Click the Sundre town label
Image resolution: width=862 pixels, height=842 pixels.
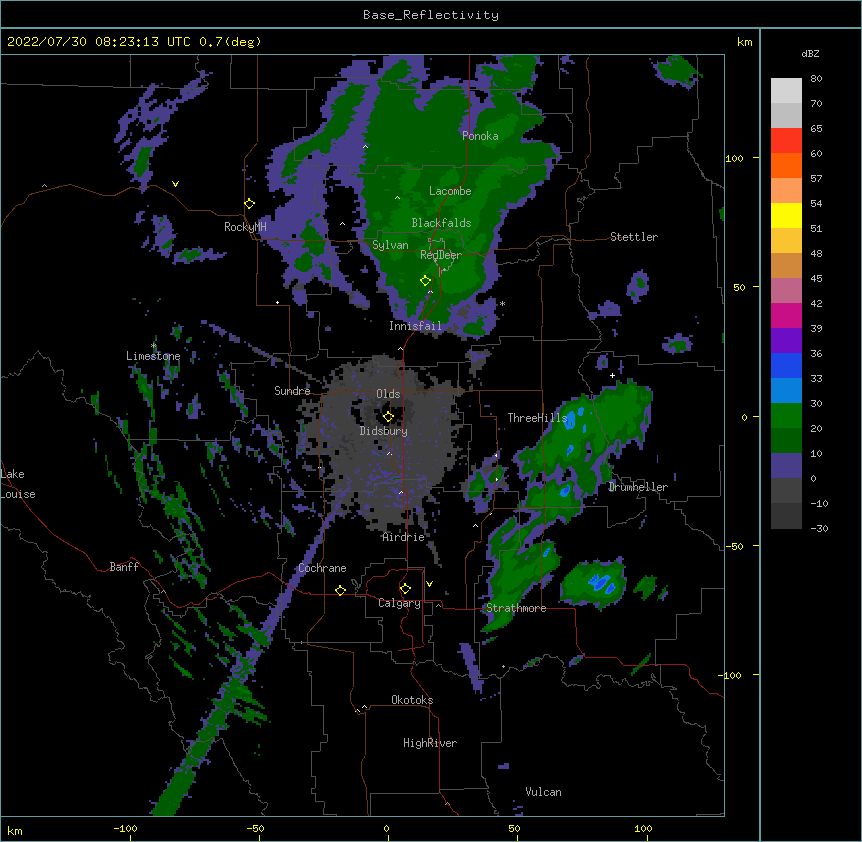[x=292, y=391]
